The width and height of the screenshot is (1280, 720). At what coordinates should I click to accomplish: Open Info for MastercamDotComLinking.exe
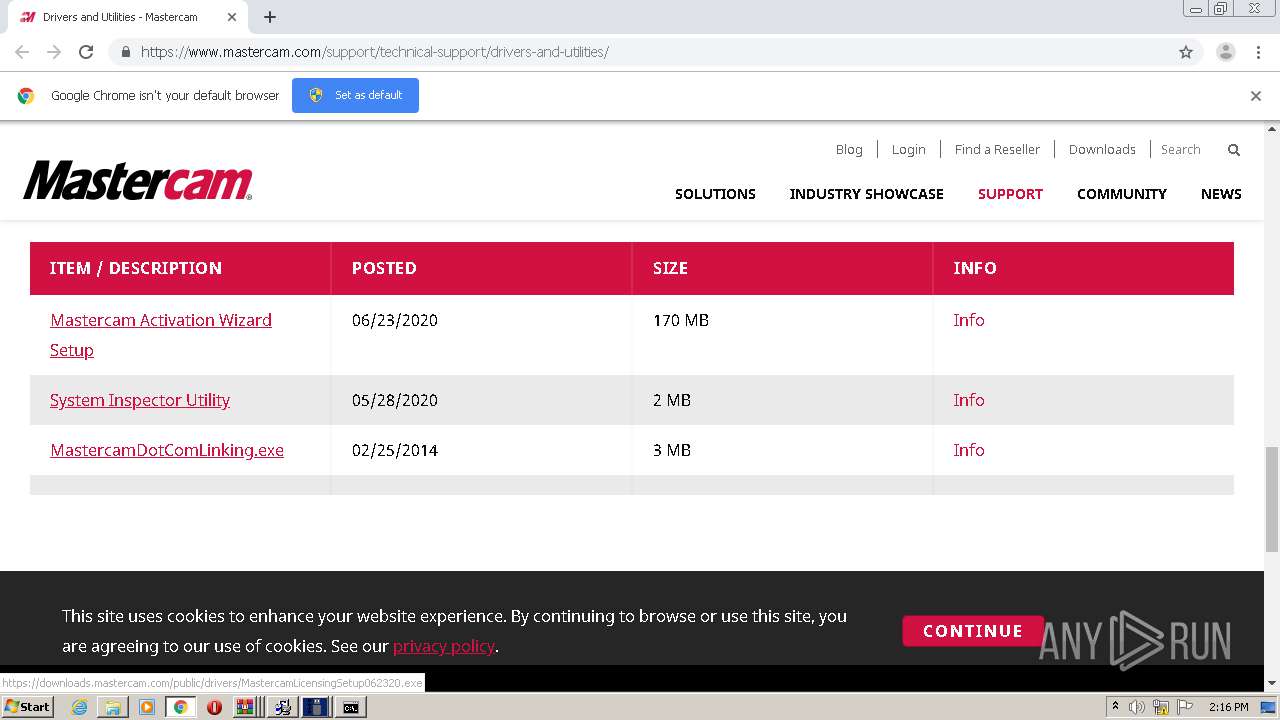point(969,450)
